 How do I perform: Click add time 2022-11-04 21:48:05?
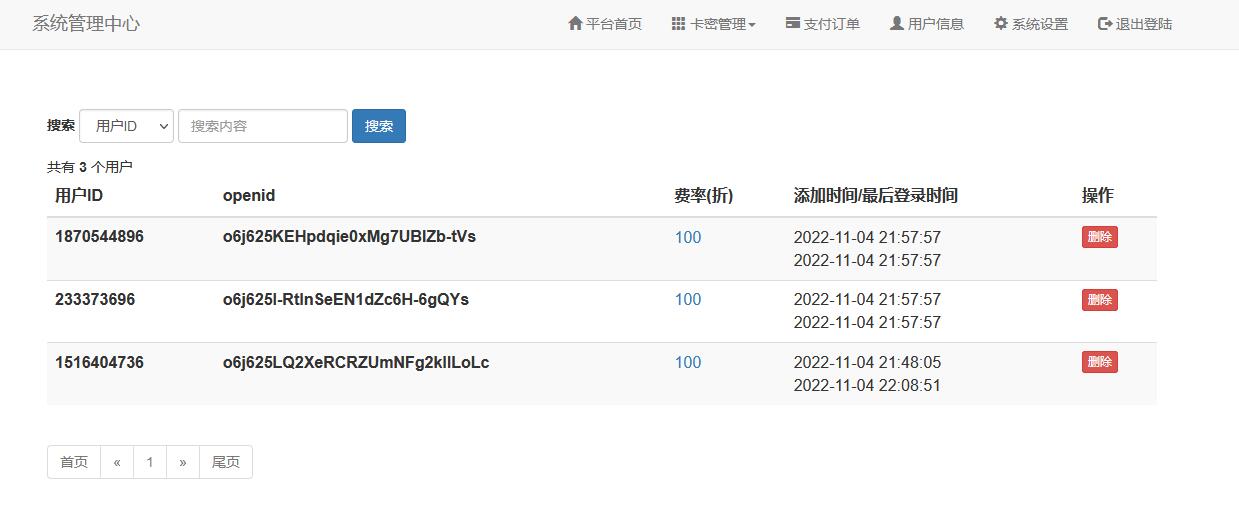[x=867, y=362]
